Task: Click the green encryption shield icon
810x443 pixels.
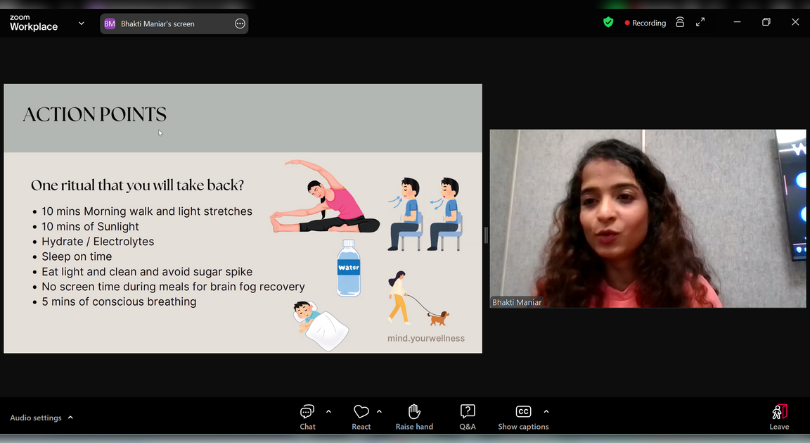Action: pos(608,22)
